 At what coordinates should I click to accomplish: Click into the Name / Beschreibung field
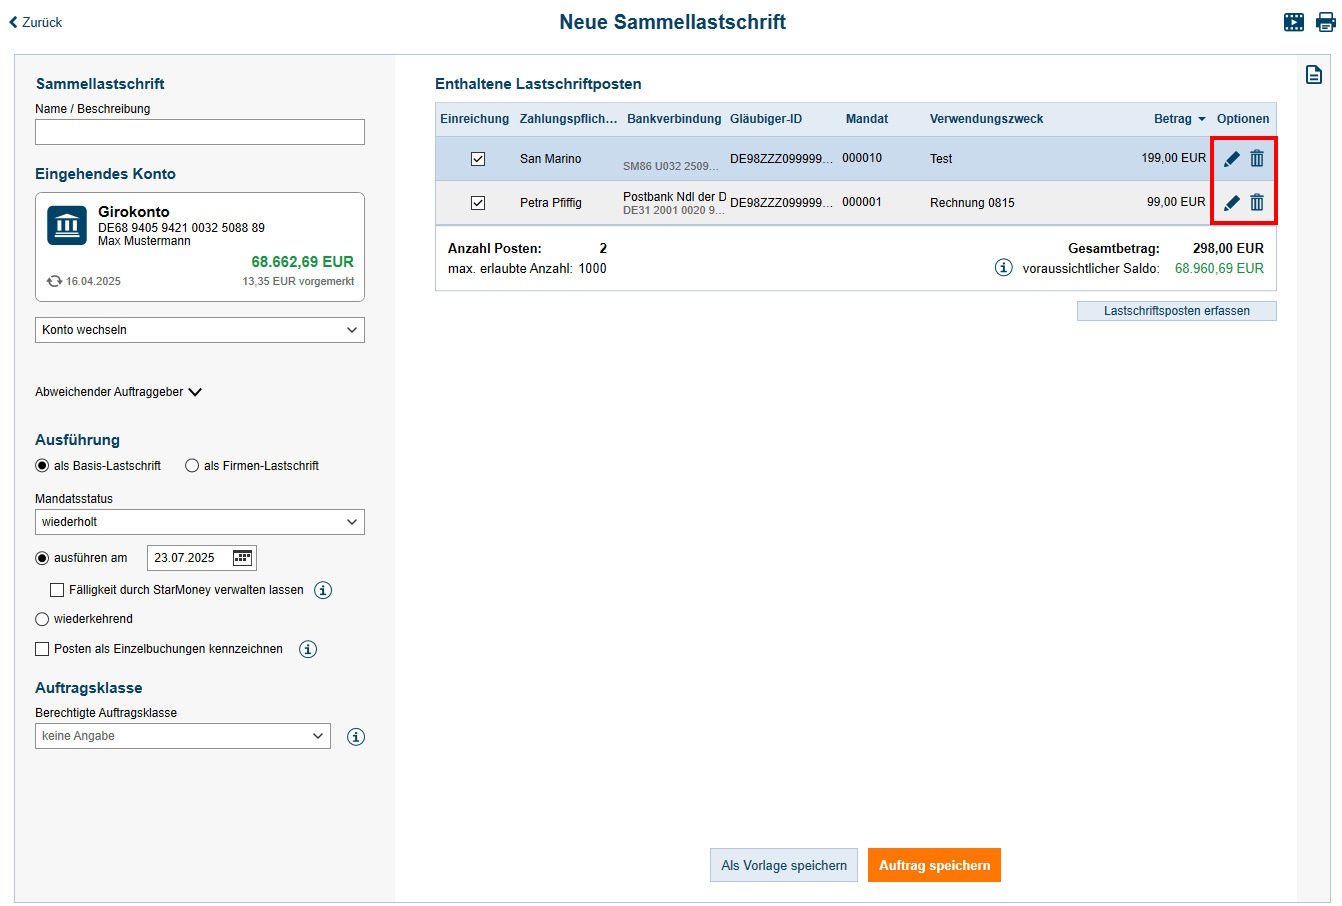(x=200, y=132)
